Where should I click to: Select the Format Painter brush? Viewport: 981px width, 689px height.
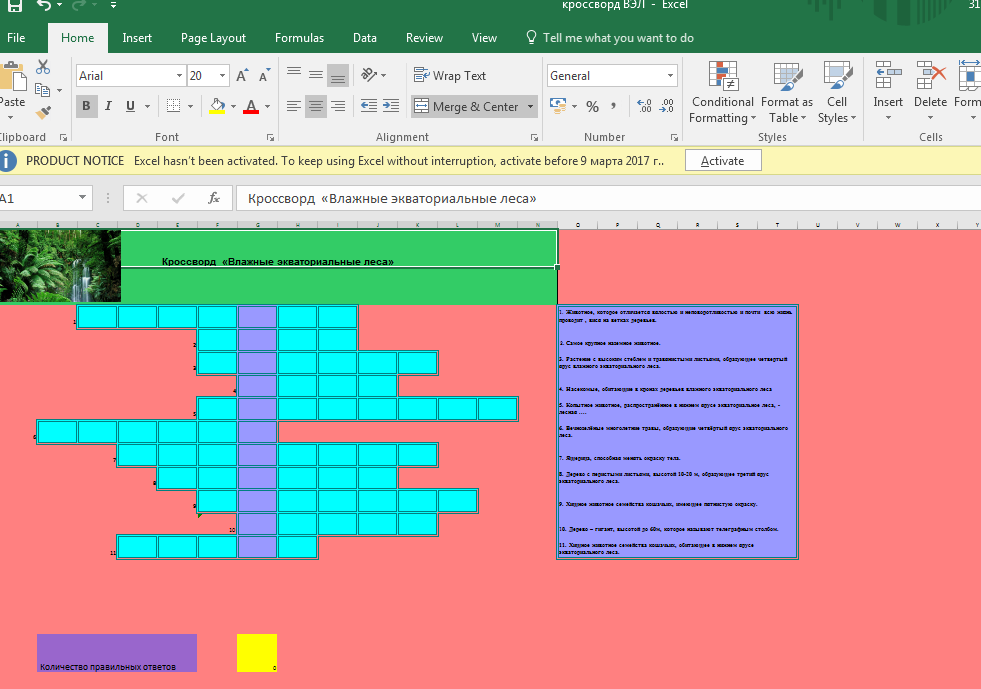coord(43,114)
